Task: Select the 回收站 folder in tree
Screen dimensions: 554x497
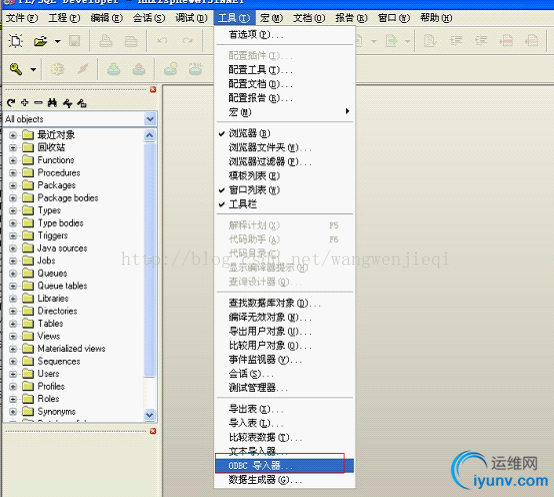Action: pos(51,147)
